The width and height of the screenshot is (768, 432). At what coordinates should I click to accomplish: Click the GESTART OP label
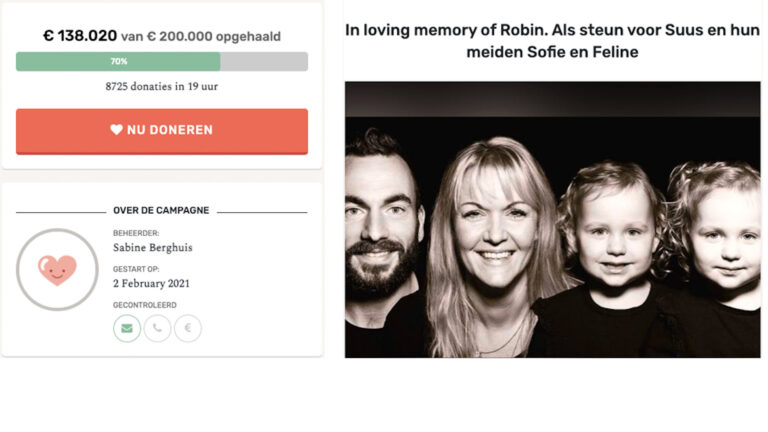(138, 268)
